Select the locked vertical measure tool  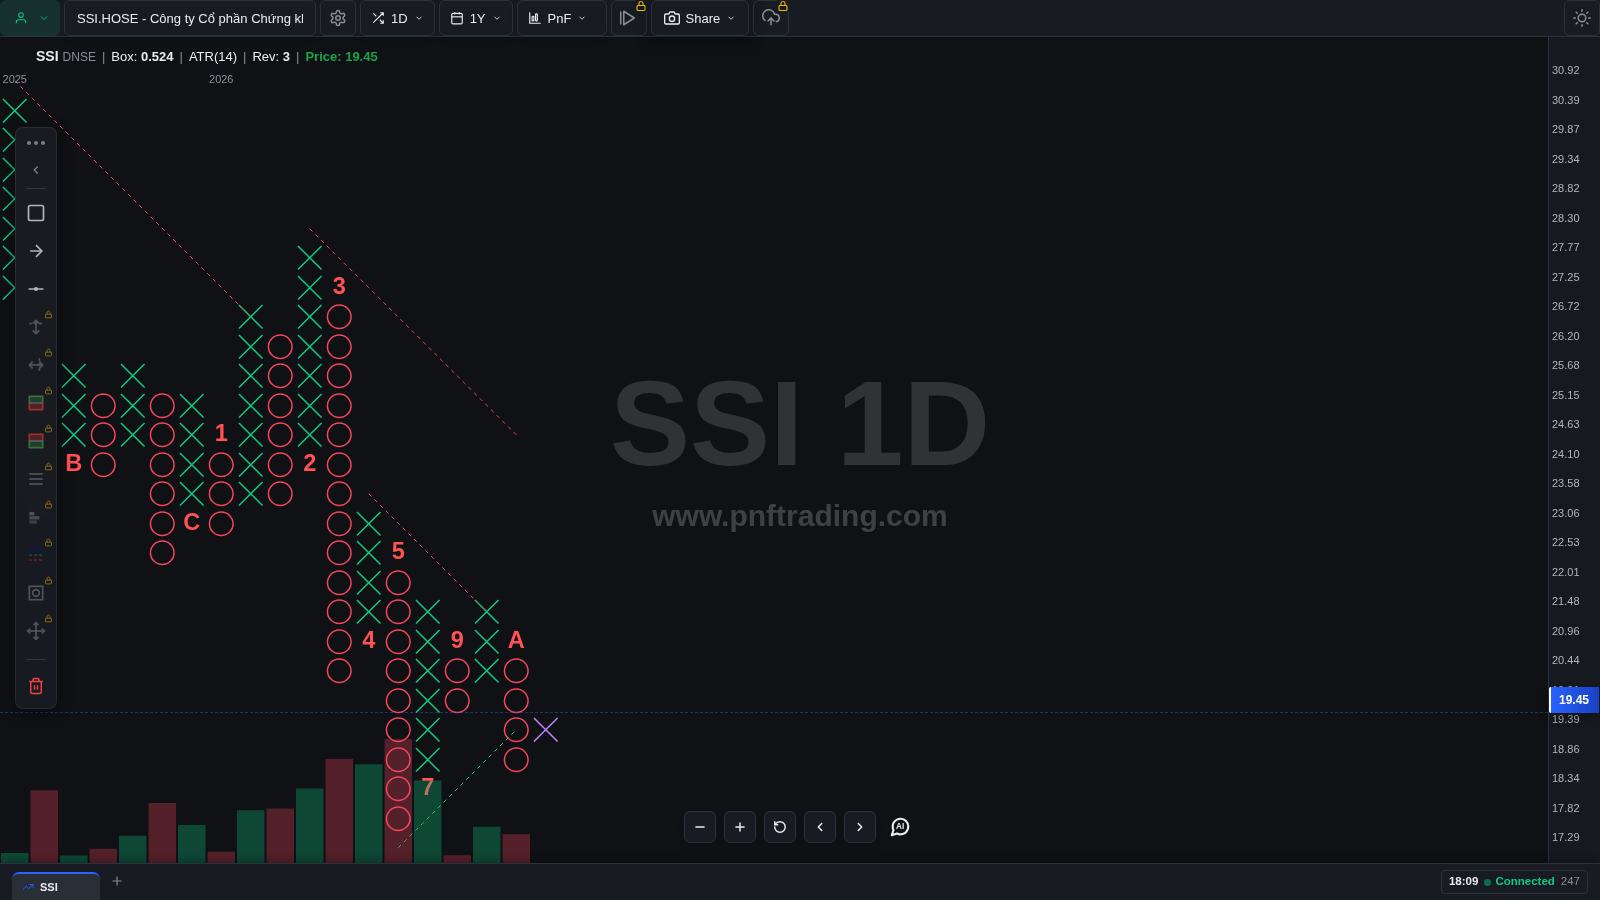(x=36, y=327)
